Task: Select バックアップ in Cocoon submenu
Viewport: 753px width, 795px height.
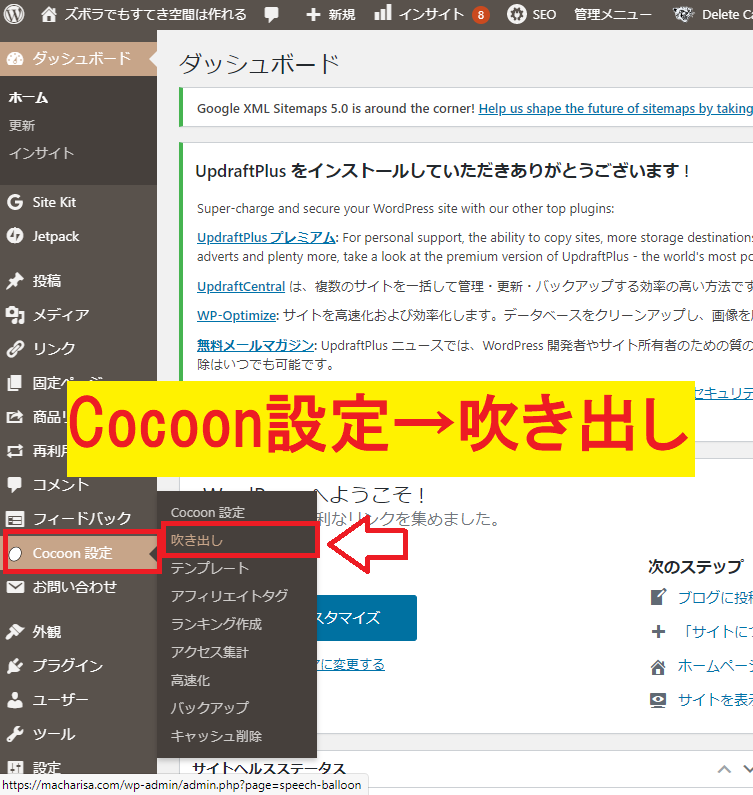Action: 209,708
